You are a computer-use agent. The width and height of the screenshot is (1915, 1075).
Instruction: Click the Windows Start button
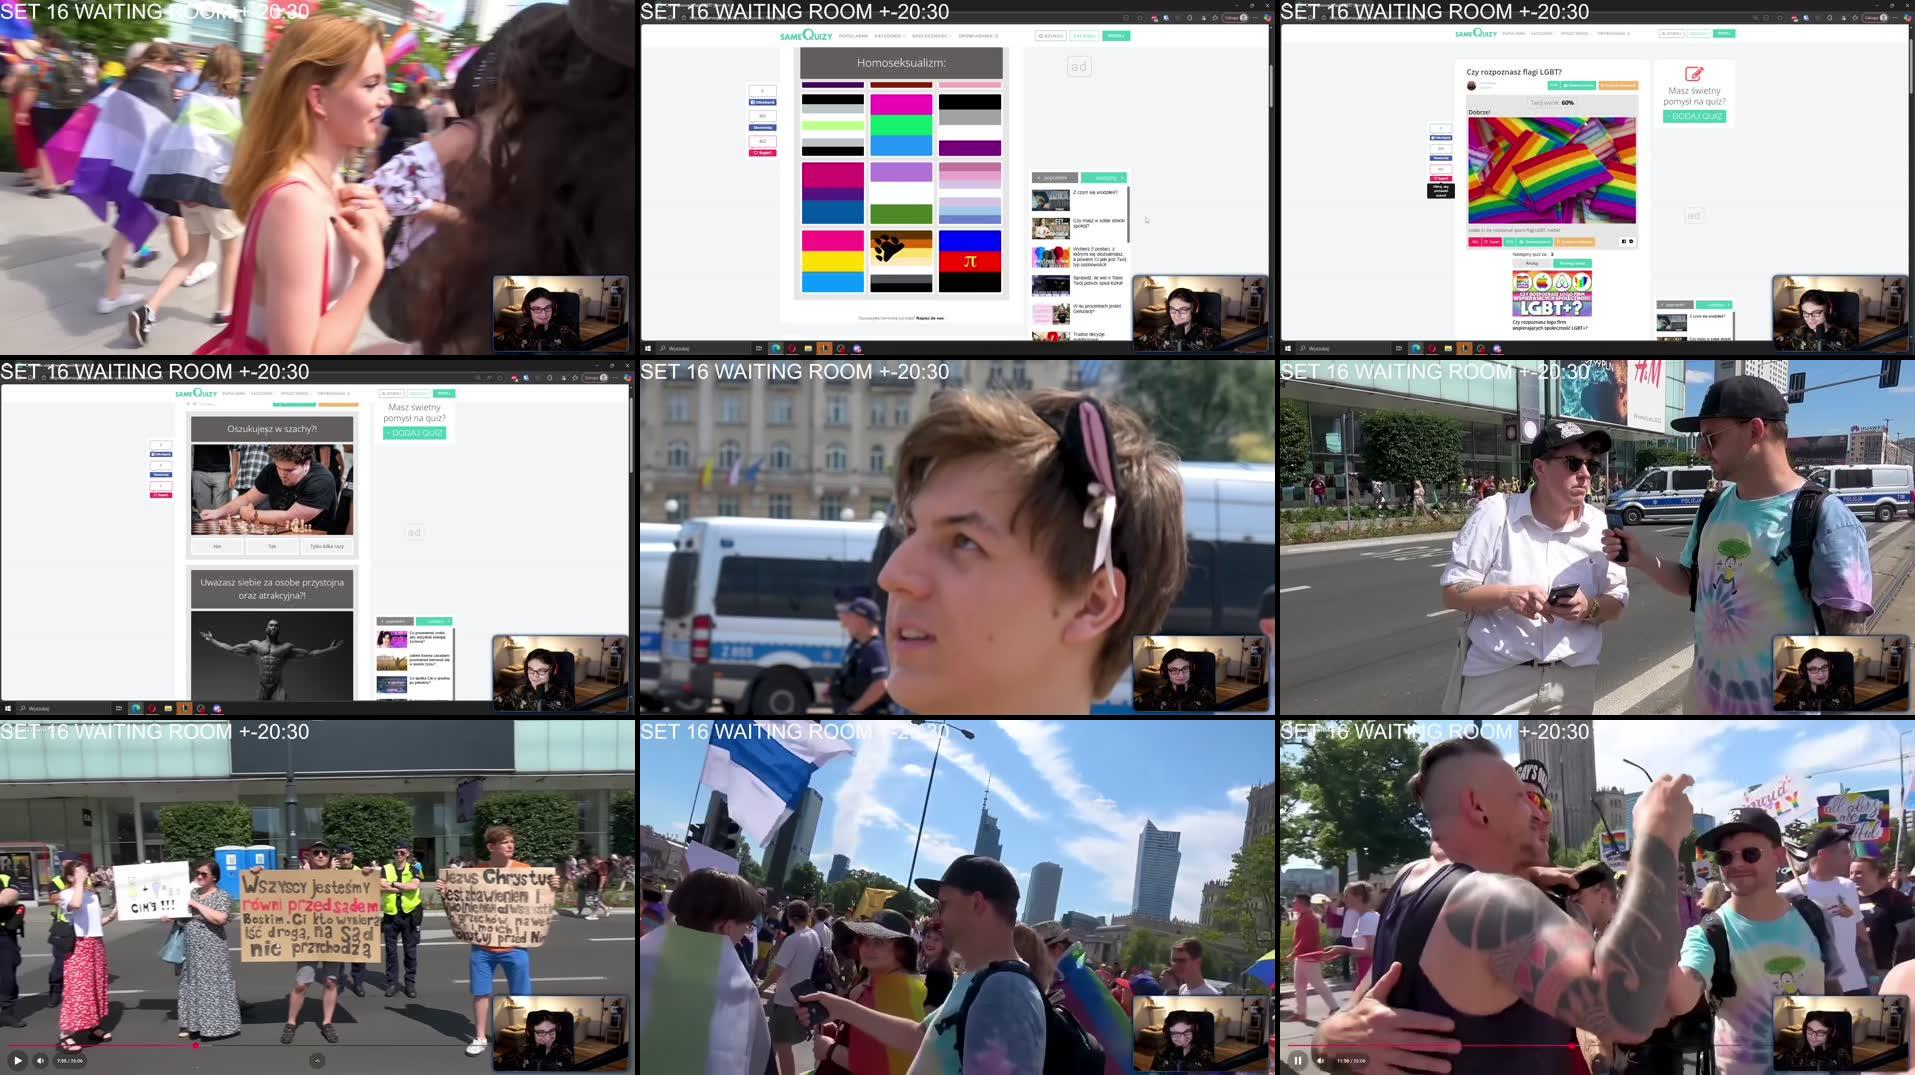point(10,708)
